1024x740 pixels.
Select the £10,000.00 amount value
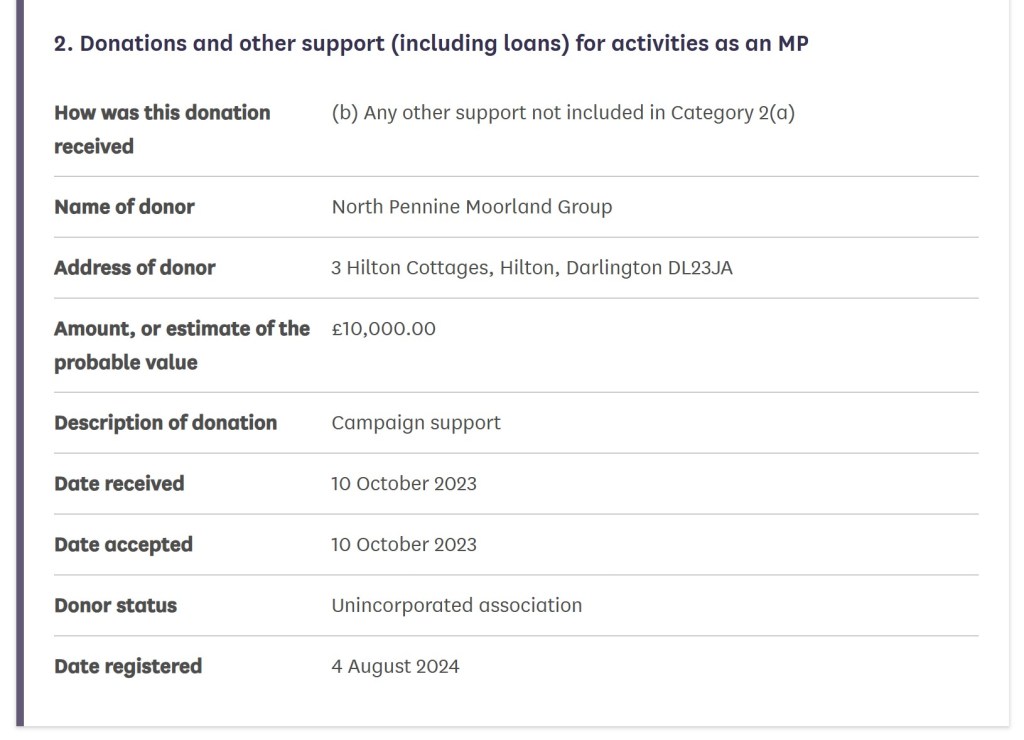384,329
